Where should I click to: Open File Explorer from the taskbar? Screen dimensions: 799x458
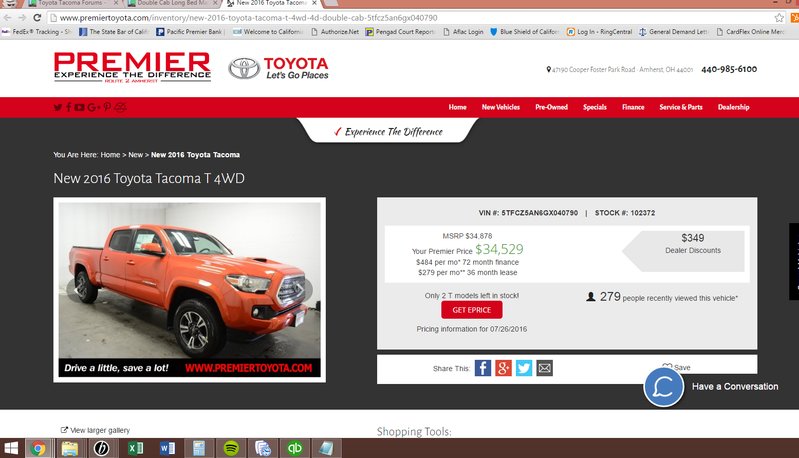(70, 448)
